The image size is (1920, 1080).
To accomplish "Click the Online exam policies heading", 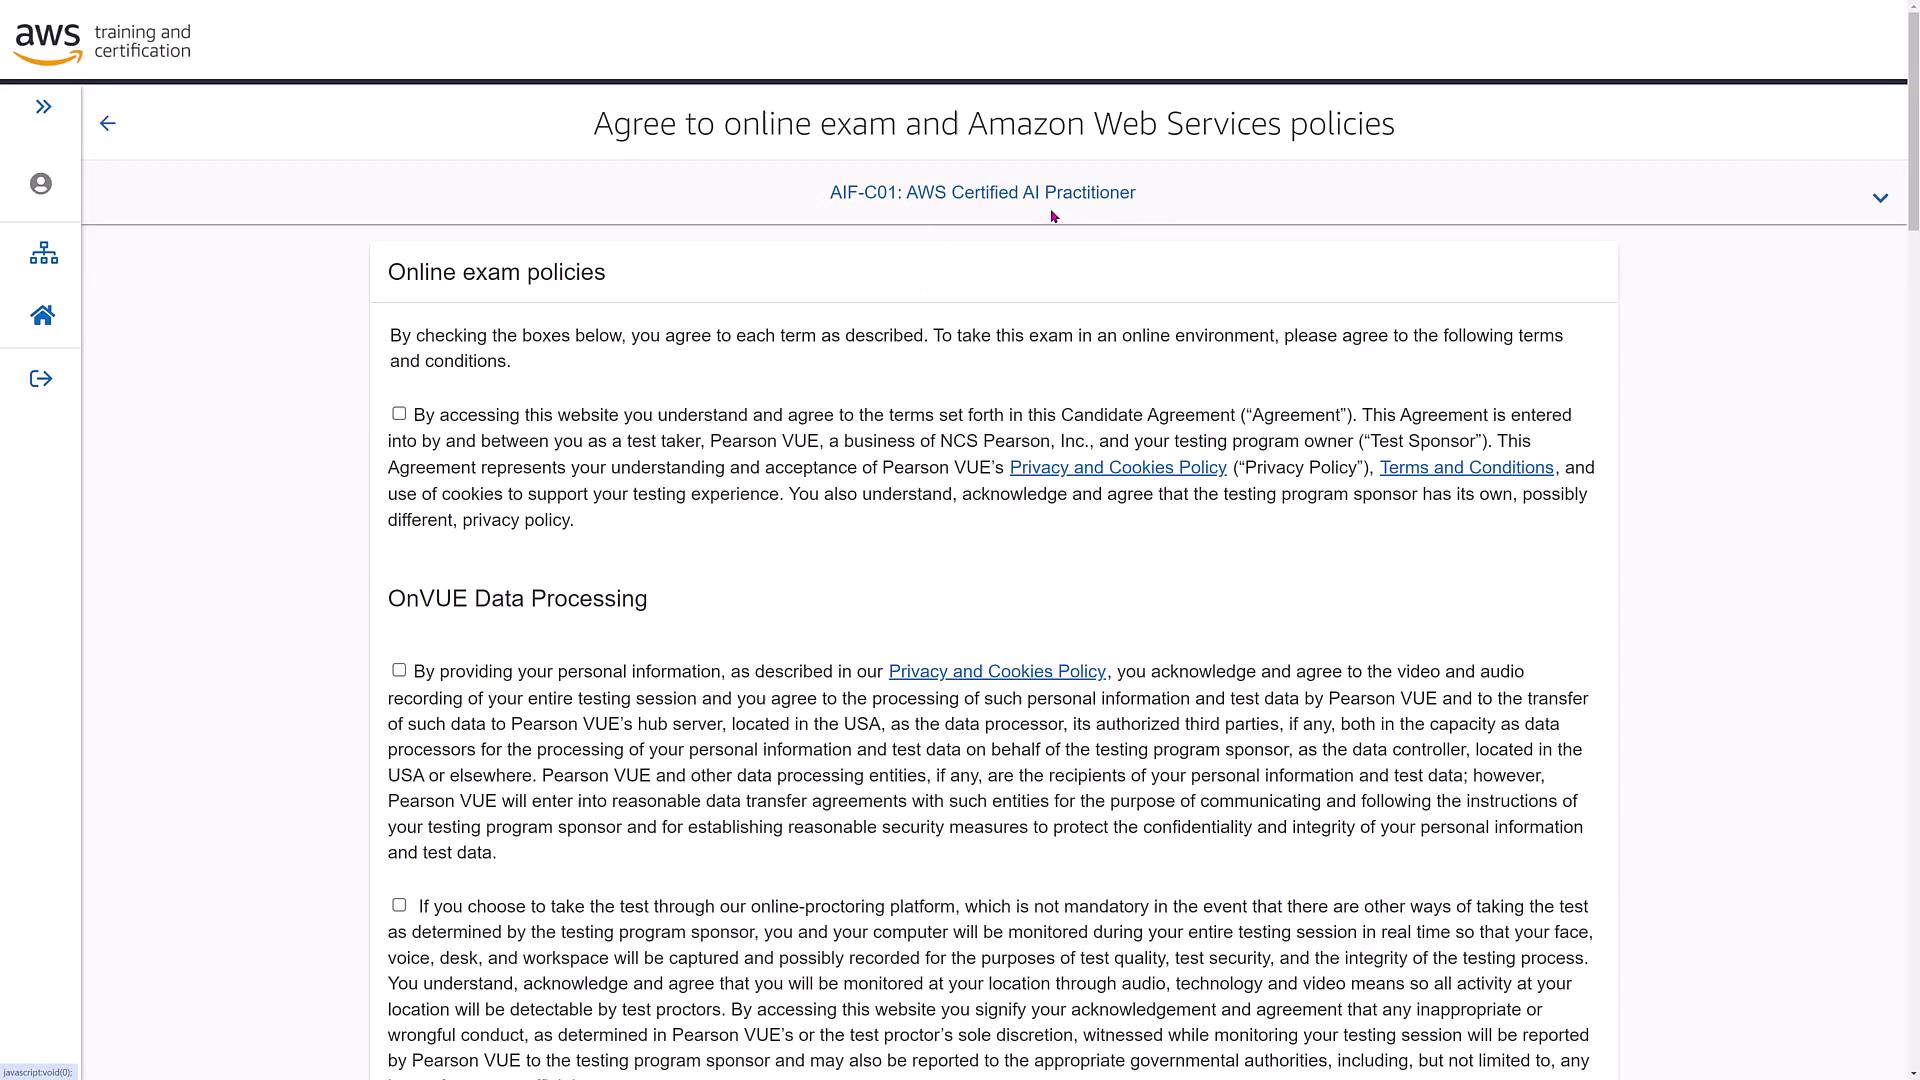I will [496, 273].
